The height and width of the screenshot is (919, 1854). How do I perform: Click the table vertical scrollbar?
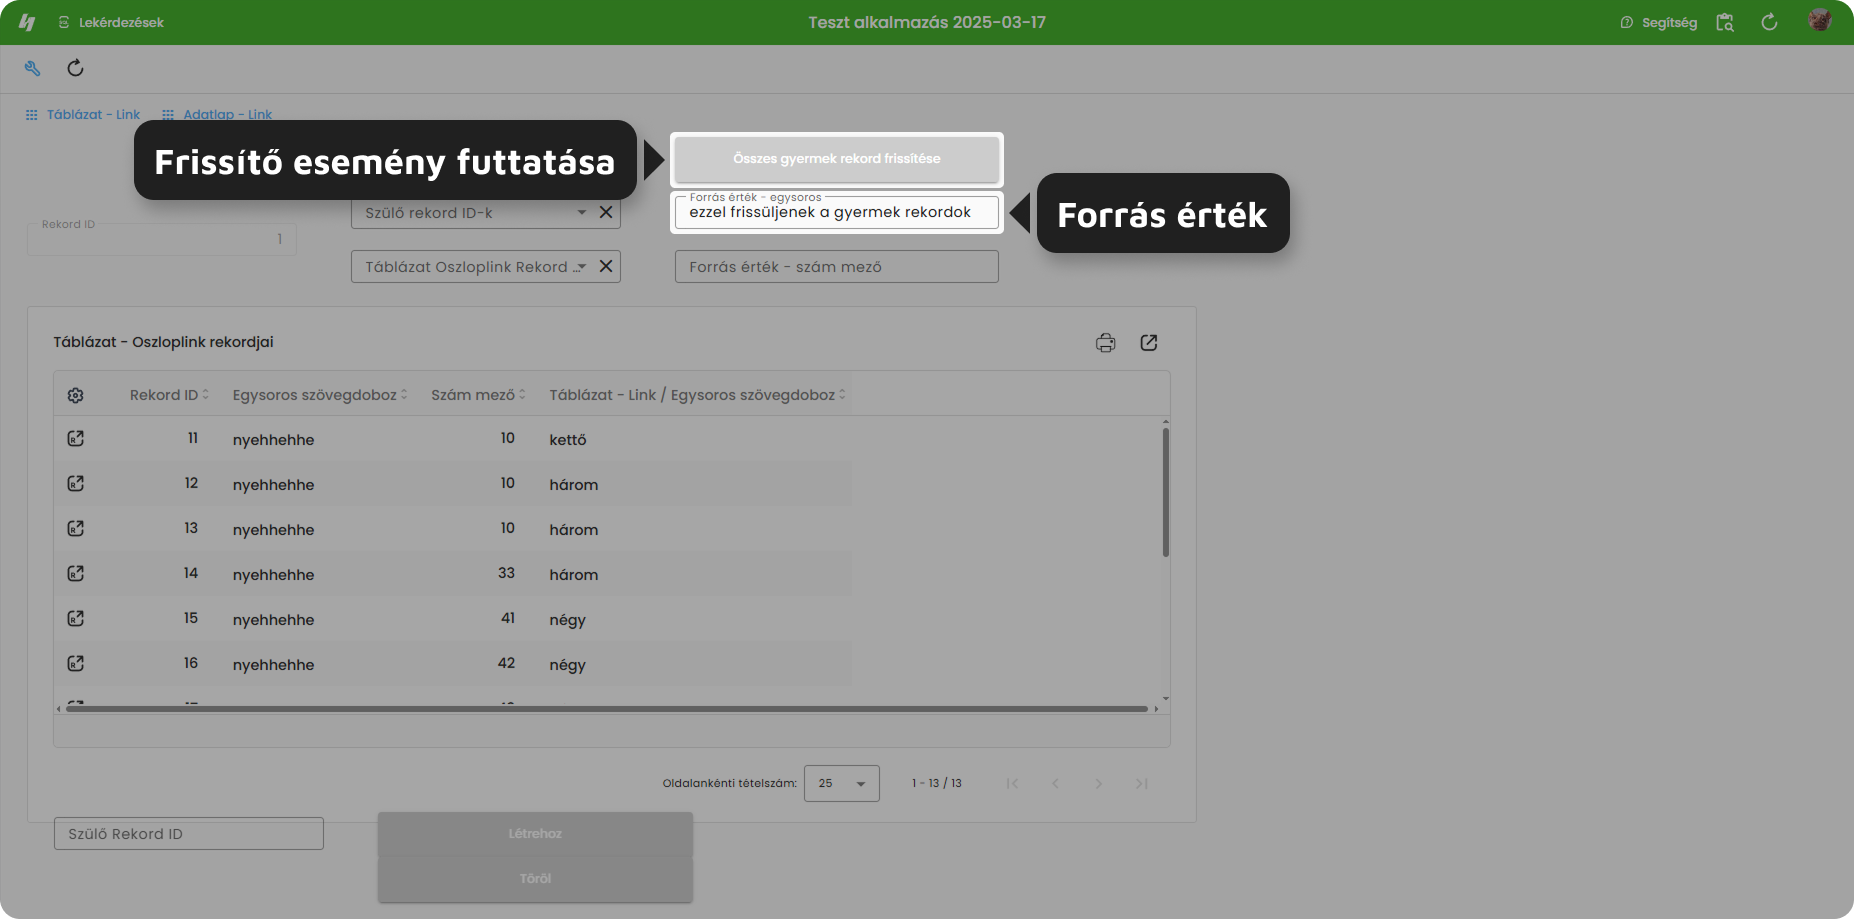tap(1166, 491)
